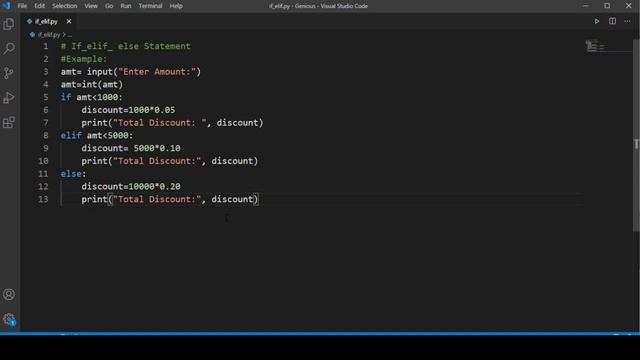Click the string "Enter Amount:"

[x=157, y=72]
